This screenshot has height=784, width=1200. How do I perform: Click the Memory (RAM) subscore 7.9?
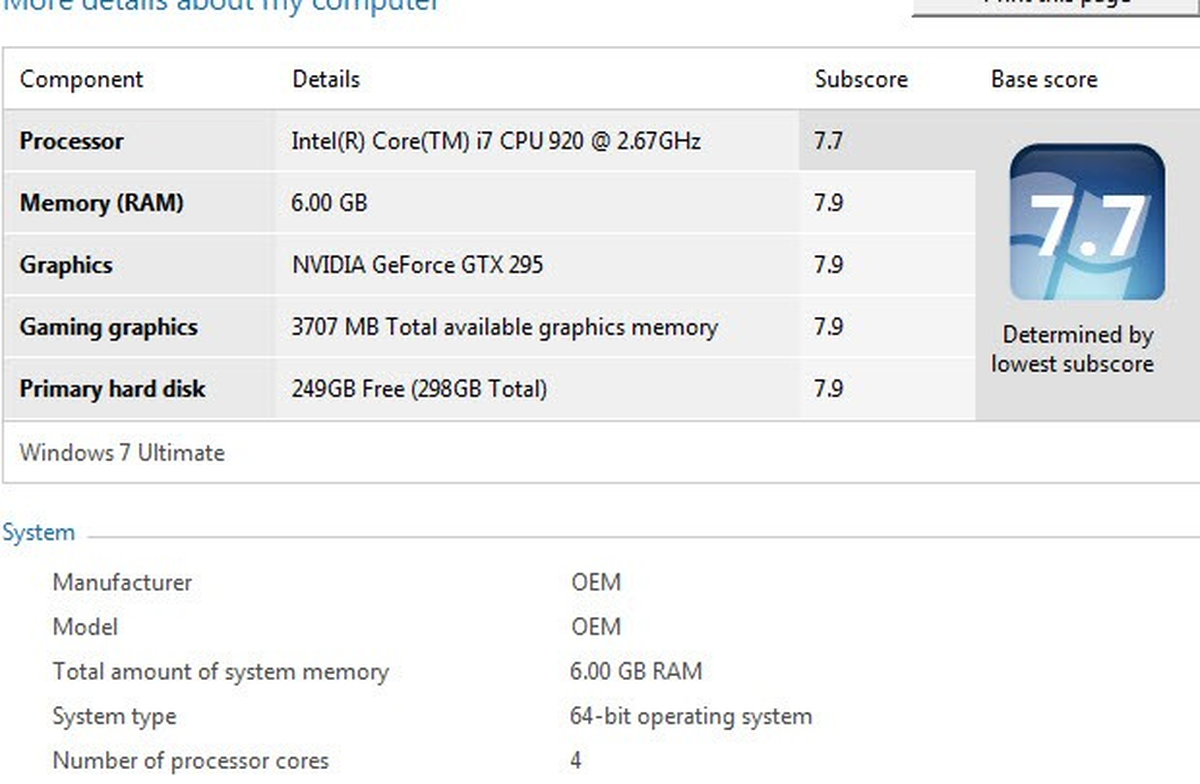click(828, 203)
